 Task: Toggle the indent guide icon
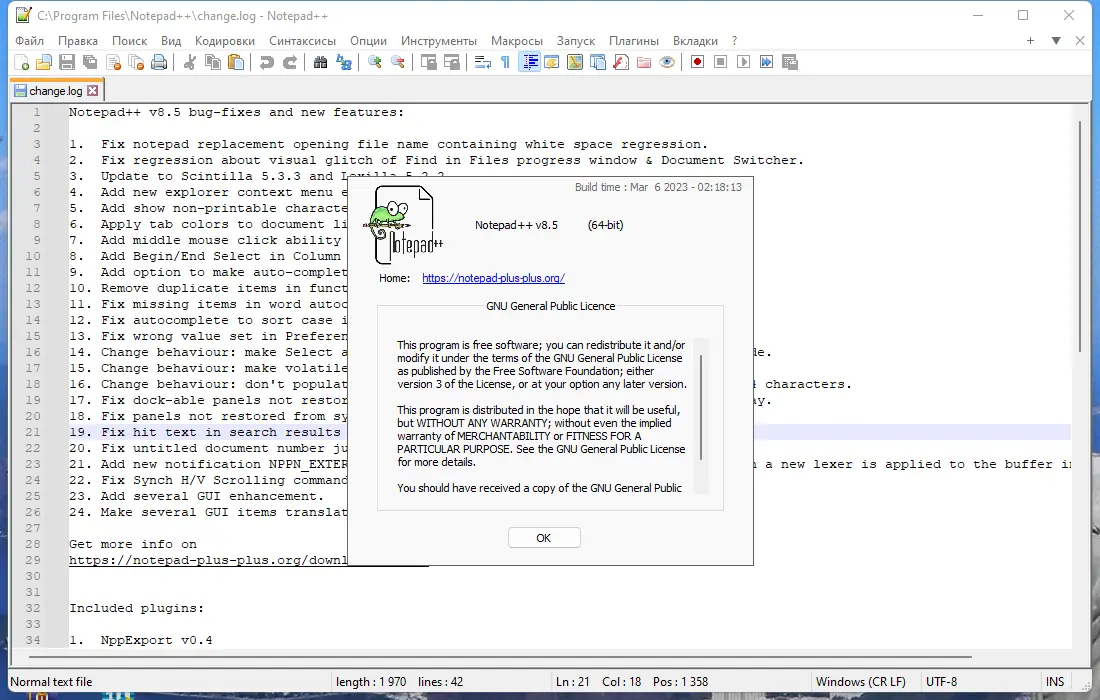530,62
